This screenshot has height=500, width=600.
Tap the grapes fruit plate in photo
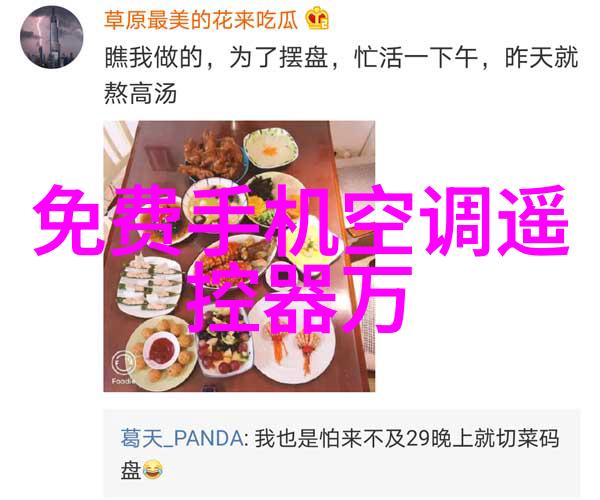[x=223, y=344]
